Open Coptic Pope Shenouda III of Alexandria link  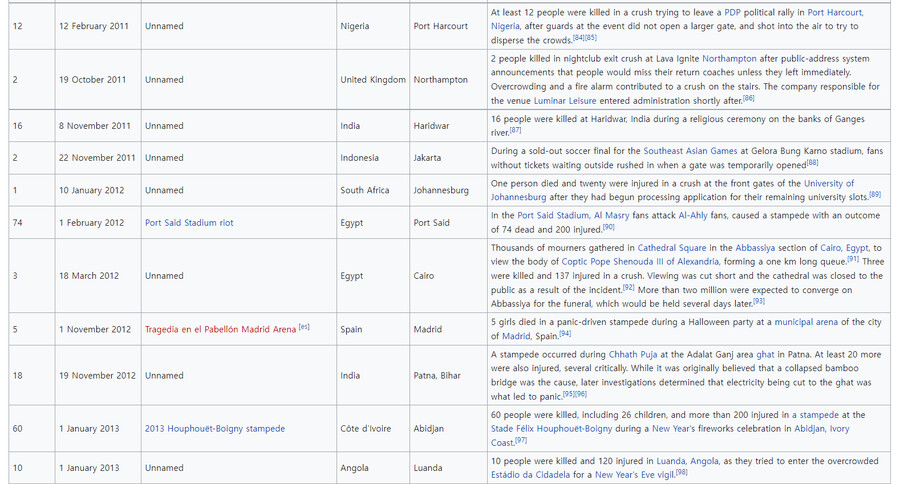tap(641, 262)
